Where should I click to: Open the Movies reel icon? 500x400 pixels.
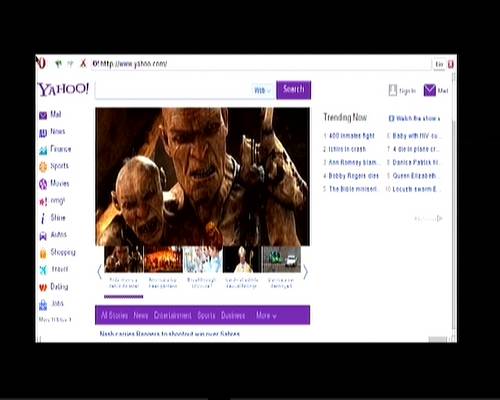pyautogui.click(x=43, y=184)
